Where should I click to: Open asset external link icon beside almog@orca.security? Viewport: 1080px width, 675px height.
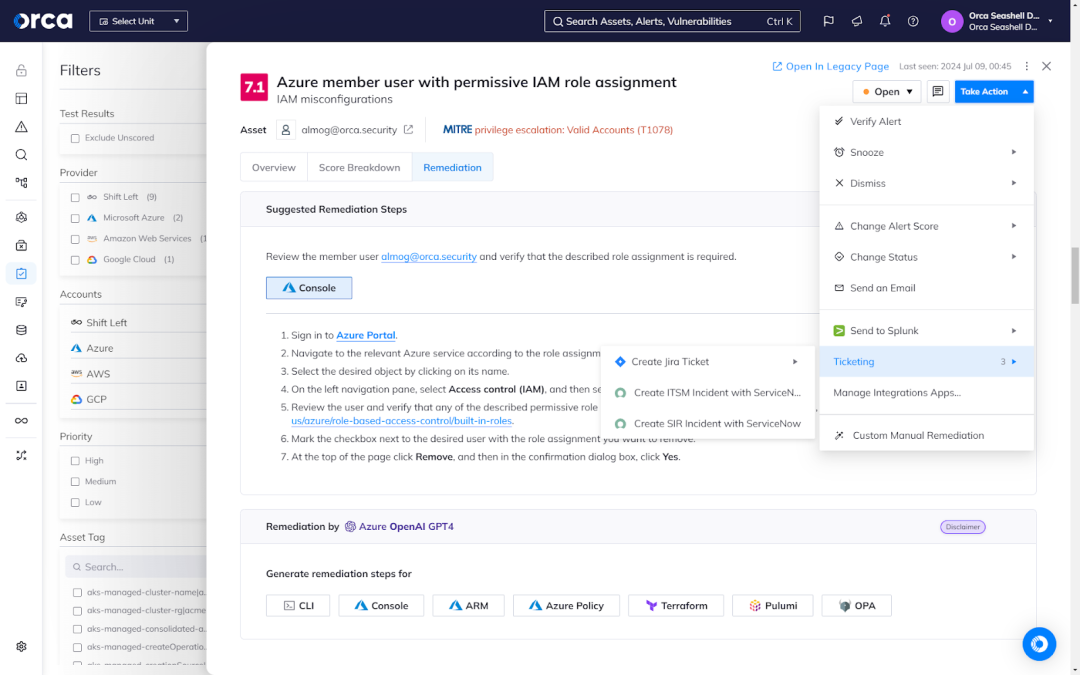pos(408,129)
